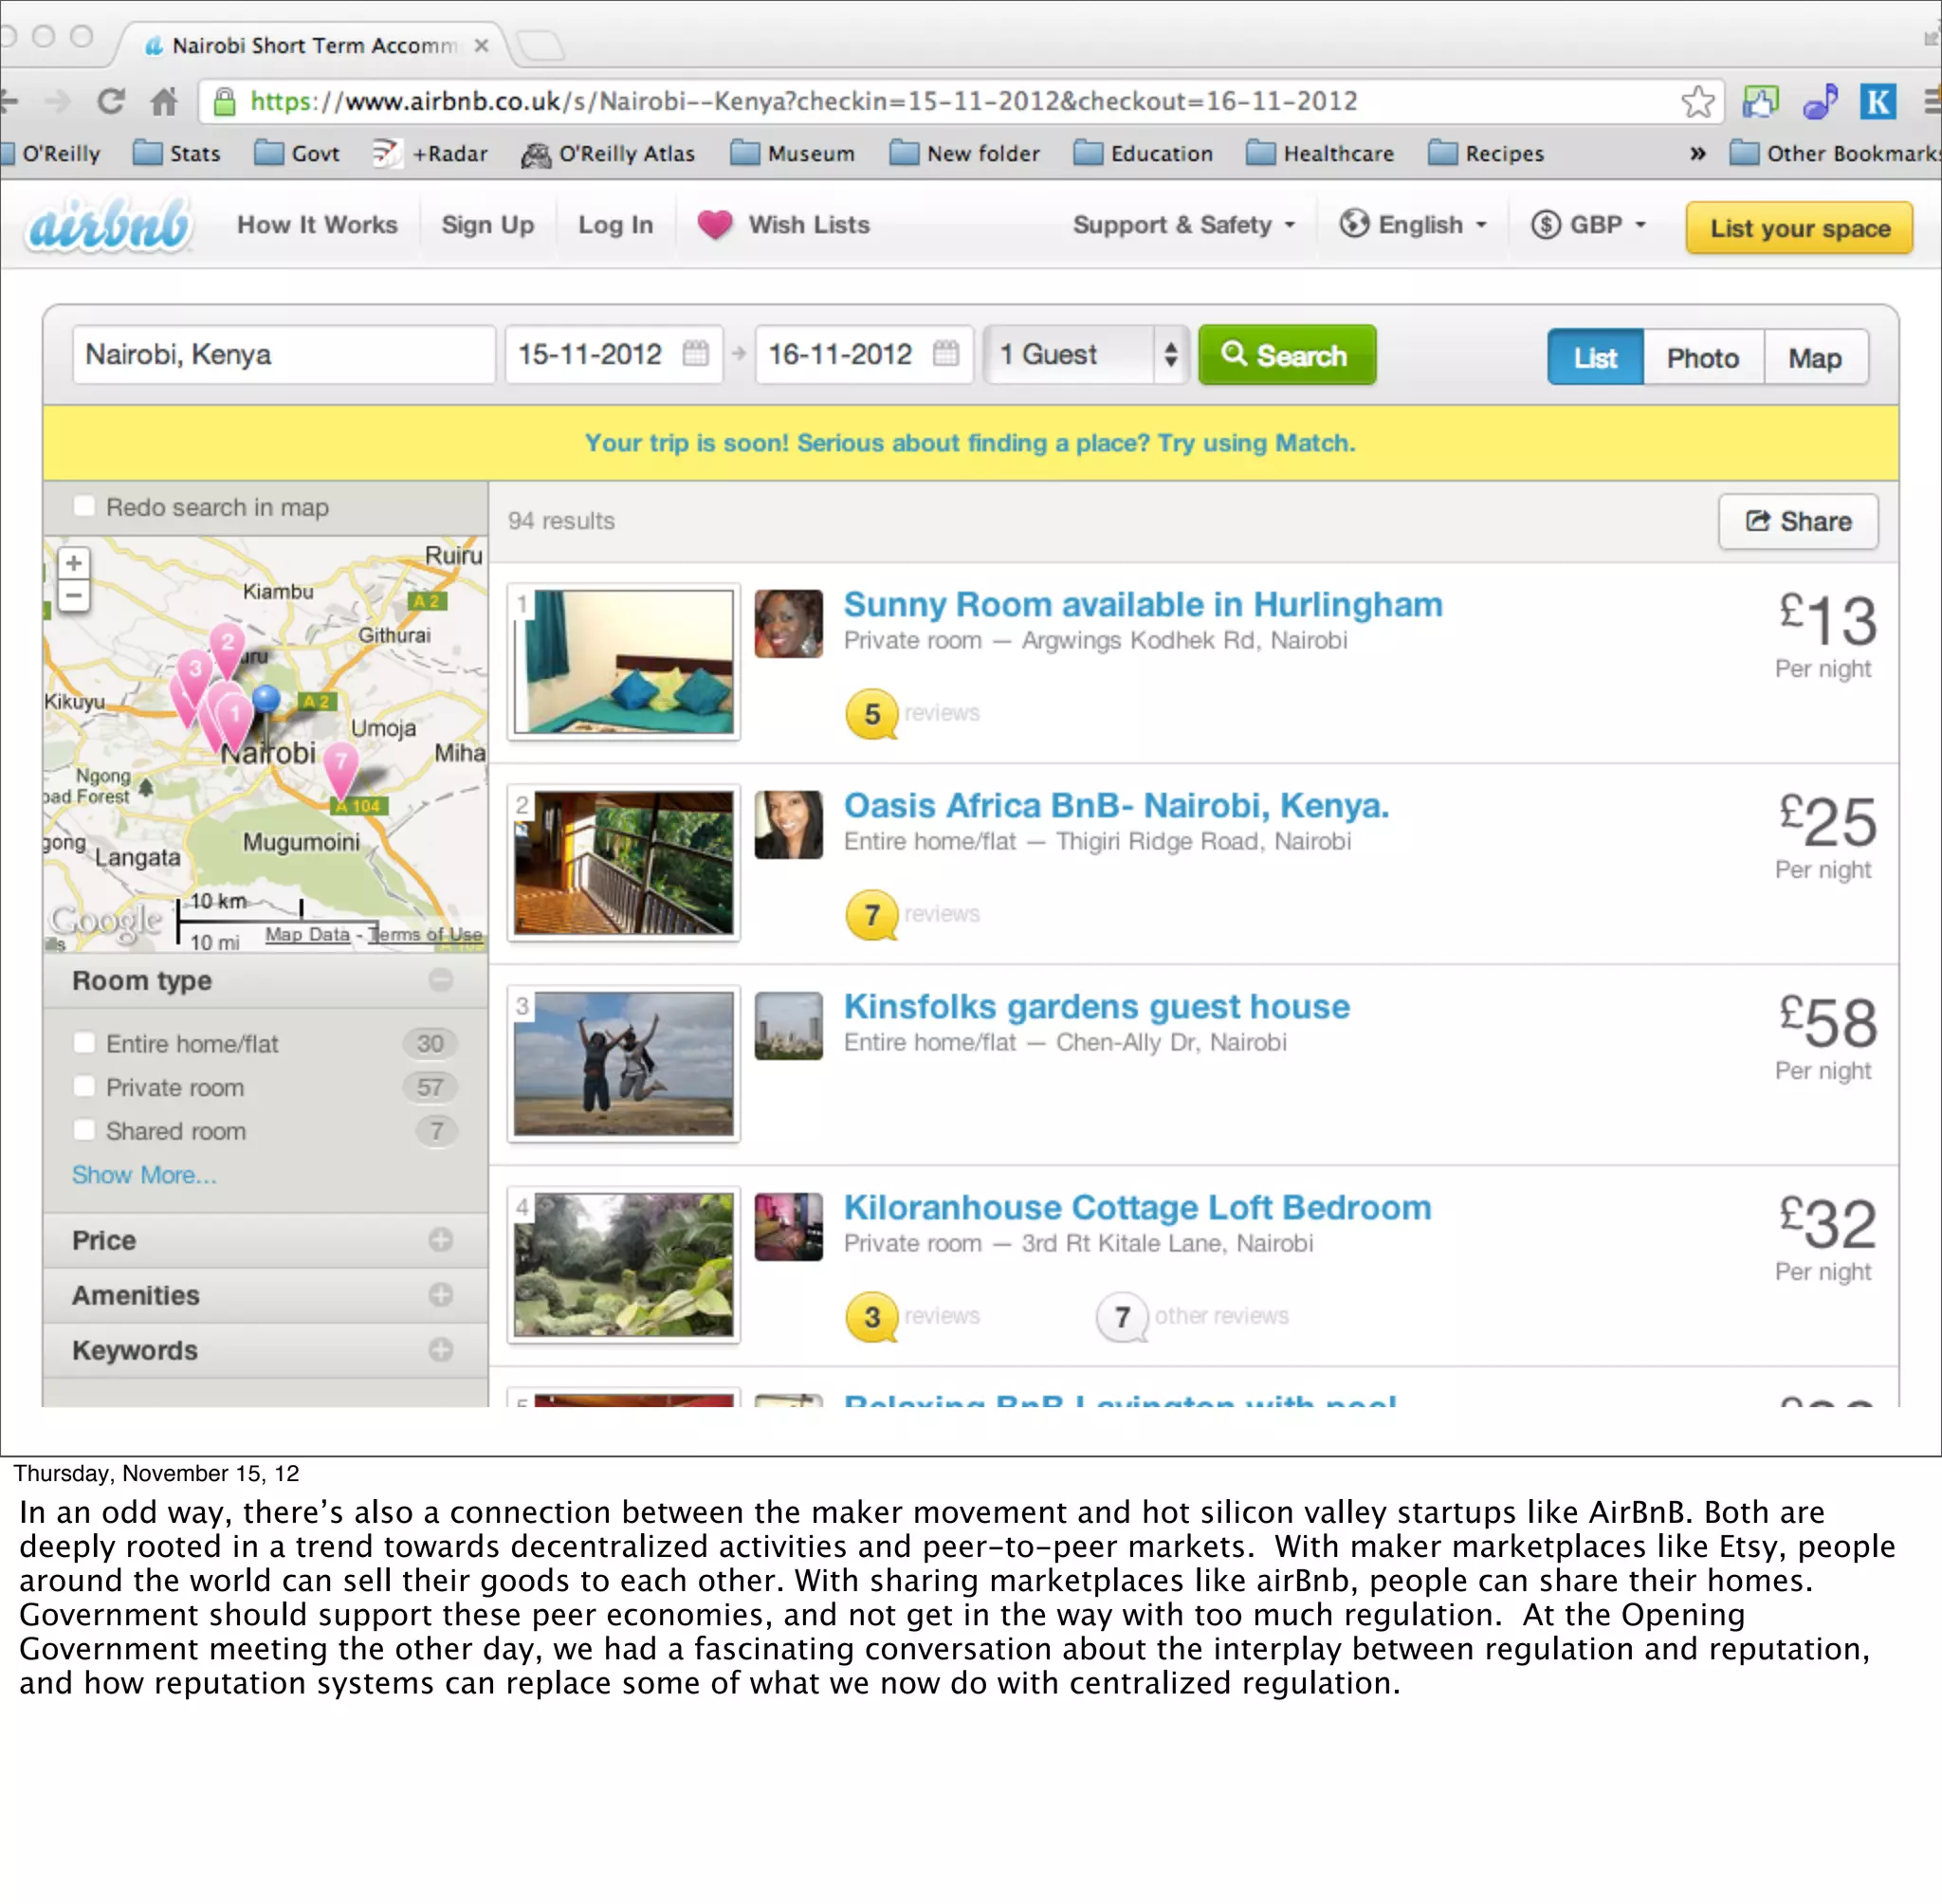
Task: Click the green Search button
Action: point(1286,355)
